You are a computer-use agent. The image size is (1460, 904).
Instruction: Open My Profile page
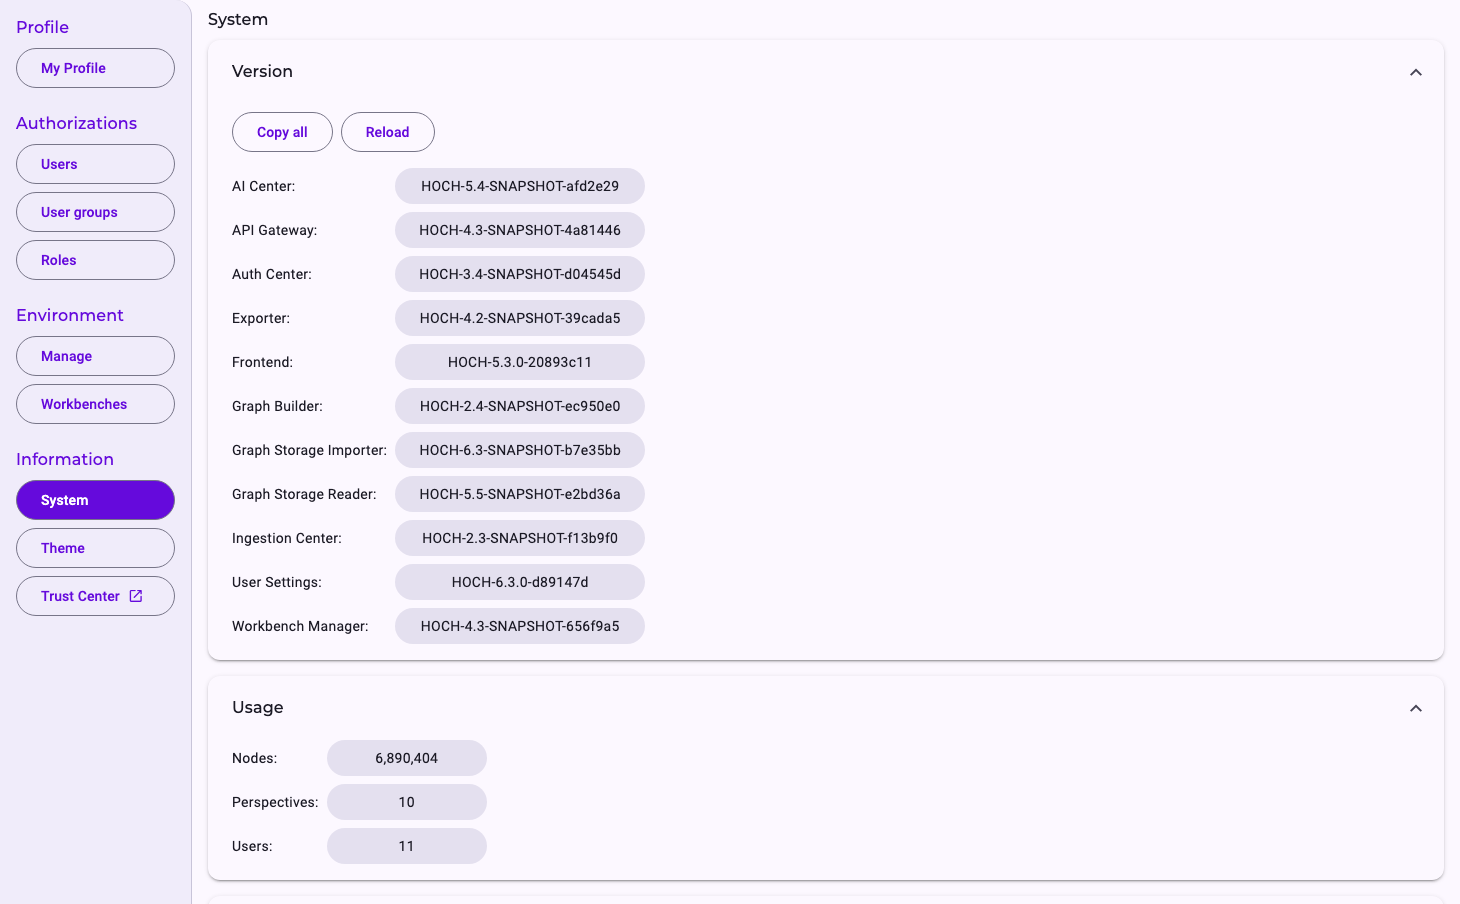[95, 68]
